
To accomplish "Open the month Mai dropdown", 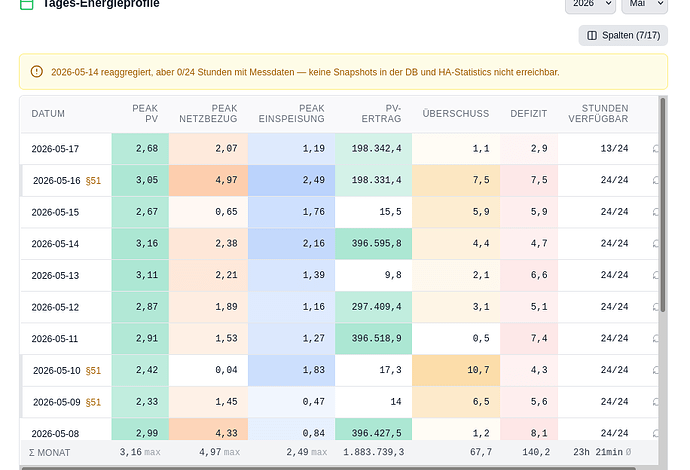I will coord(645,4).
